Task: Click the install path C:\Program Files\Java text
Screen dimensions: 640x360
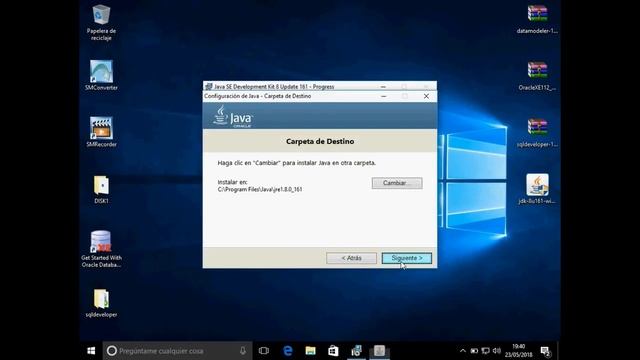Action: [x=260, y=189]
